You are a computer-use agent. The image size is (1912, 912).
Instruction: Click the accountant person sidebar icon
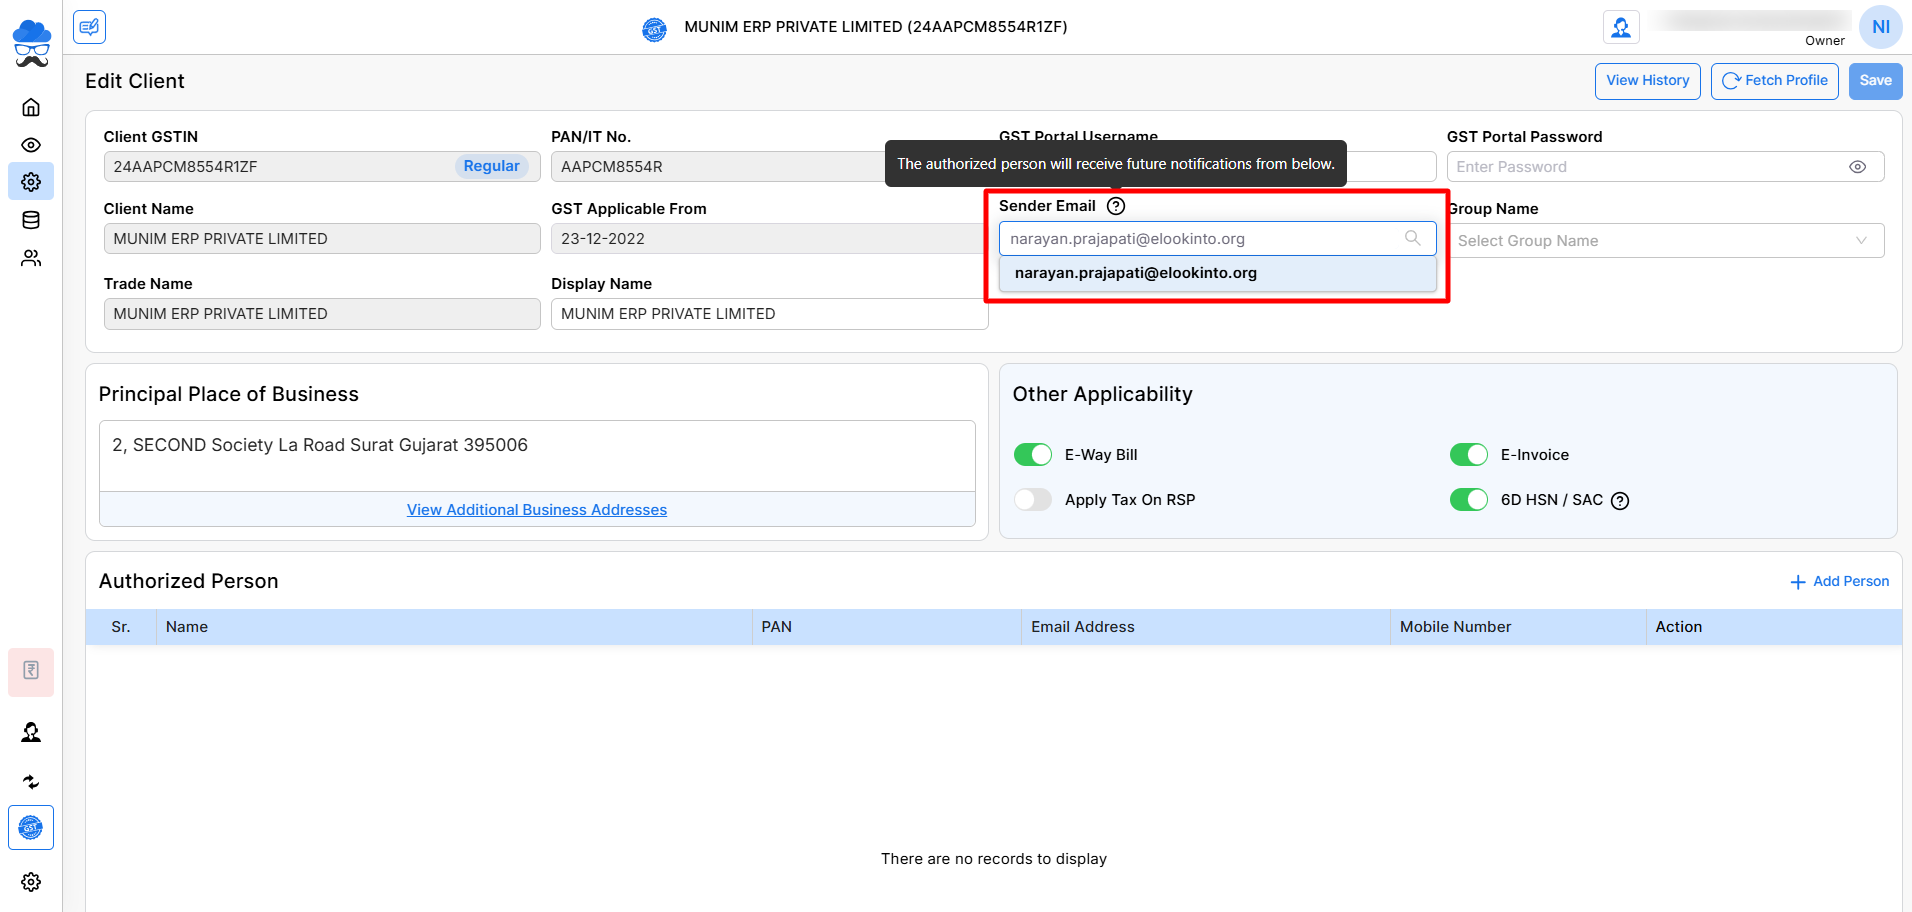pyautogui.click(x=31, y=733)
